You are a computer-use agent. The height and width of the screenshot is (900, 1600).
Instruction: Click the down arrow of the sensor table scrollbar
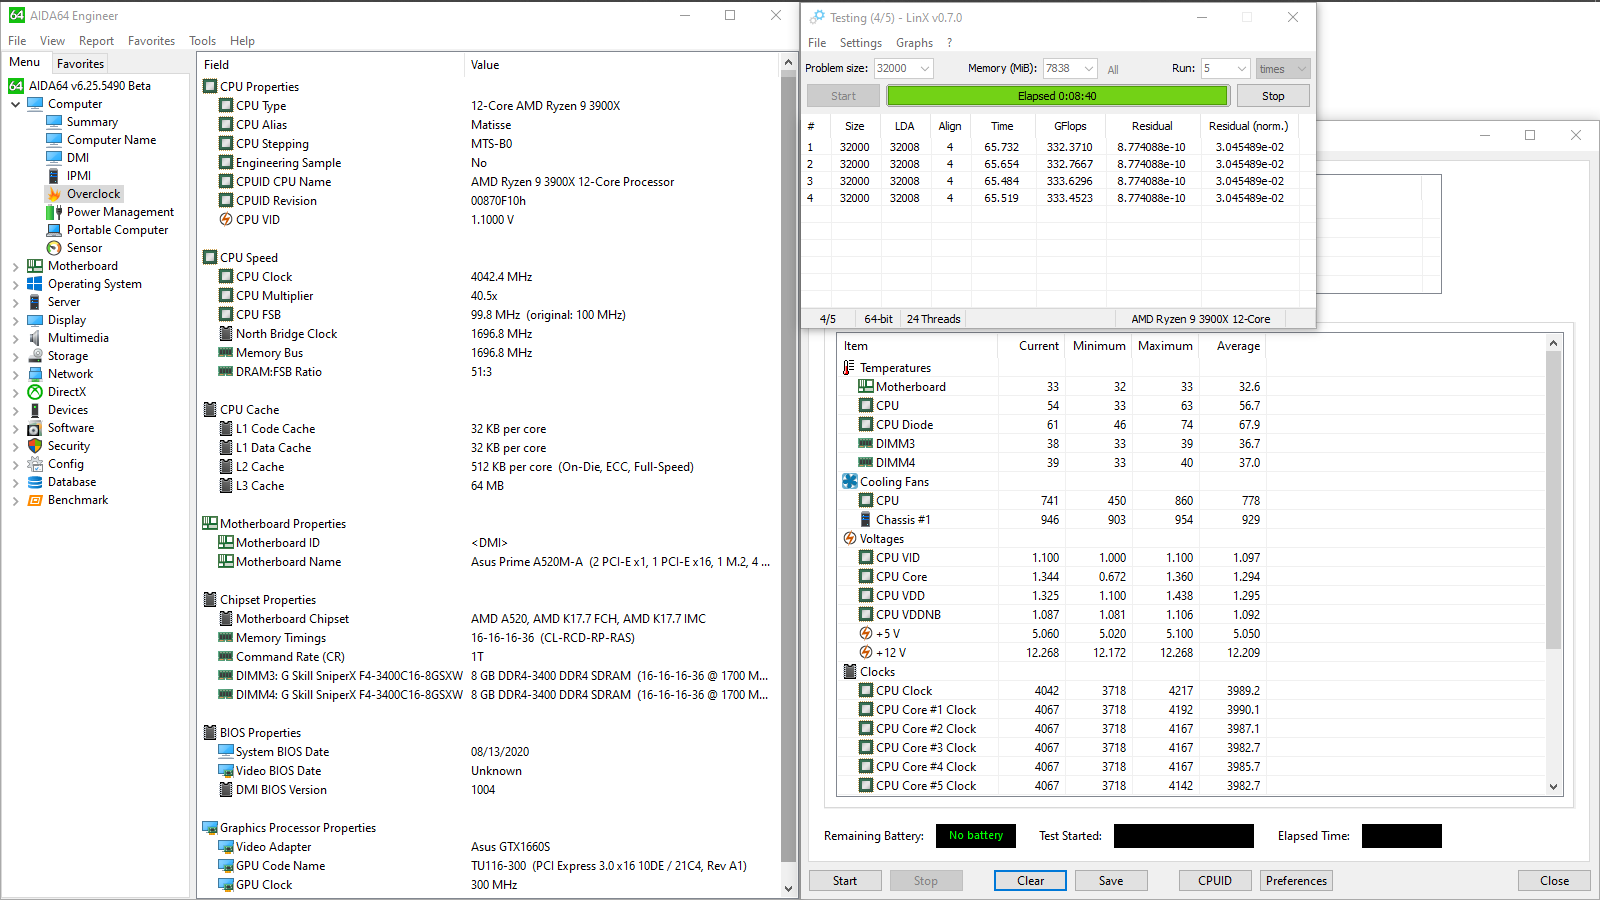1553,787
